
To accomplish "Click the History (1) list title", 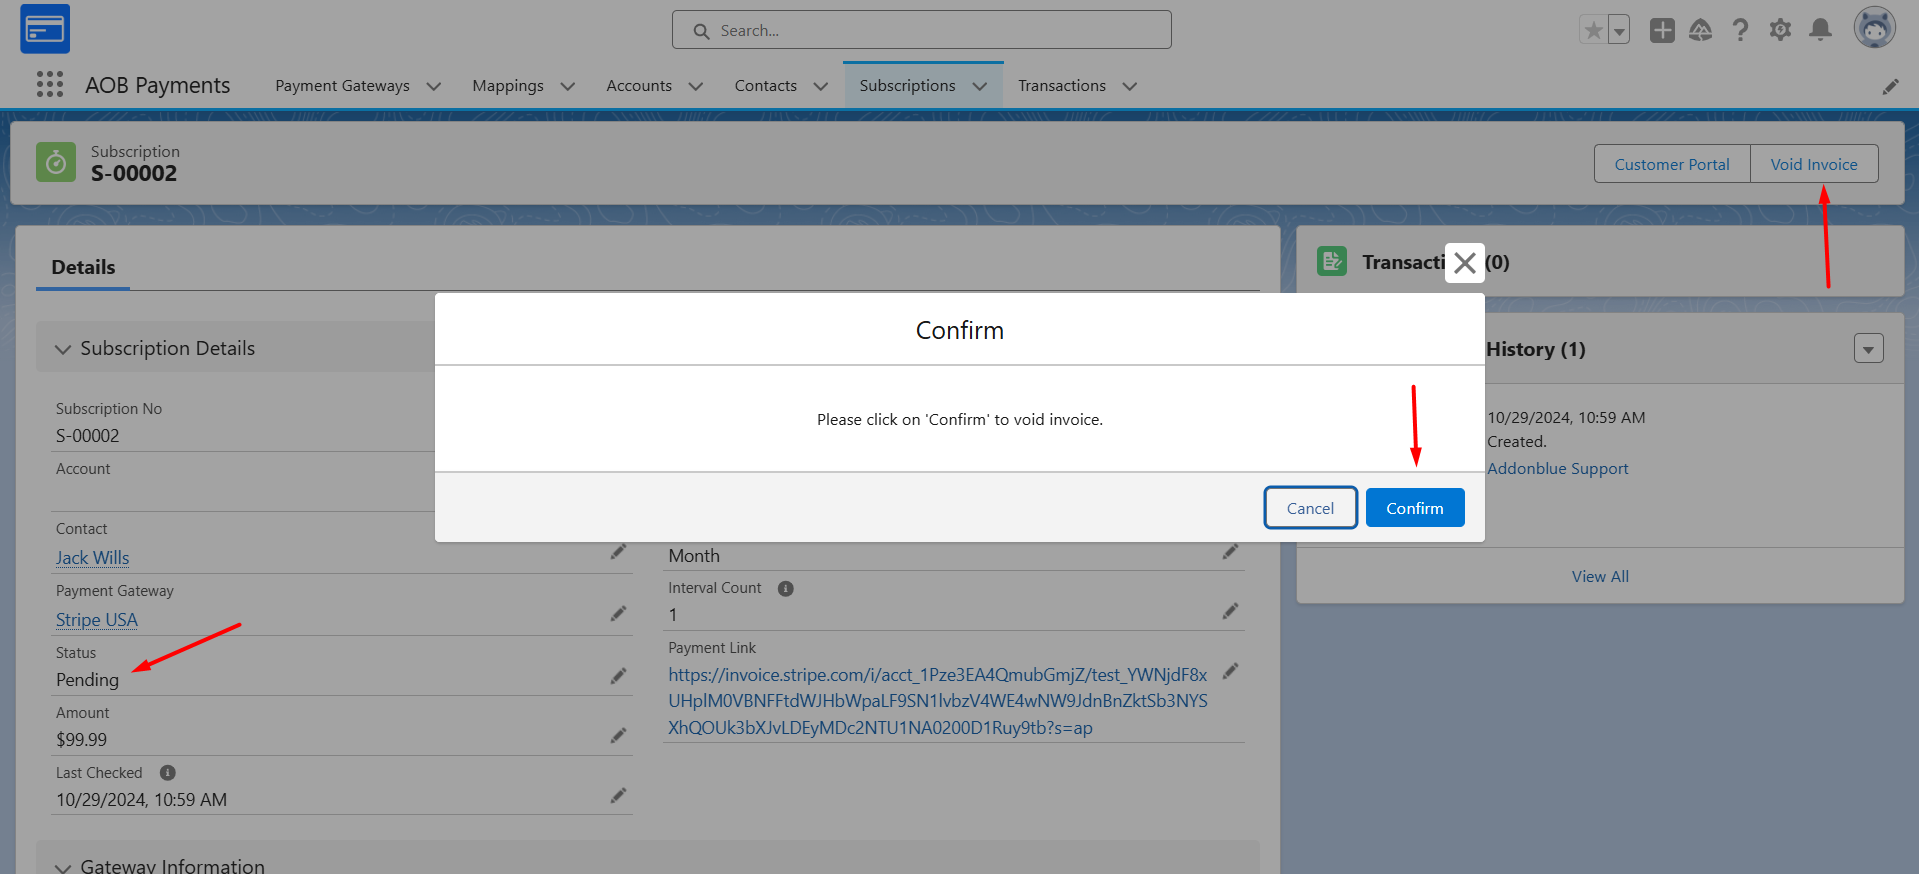I will click(x=1536, y=349).
